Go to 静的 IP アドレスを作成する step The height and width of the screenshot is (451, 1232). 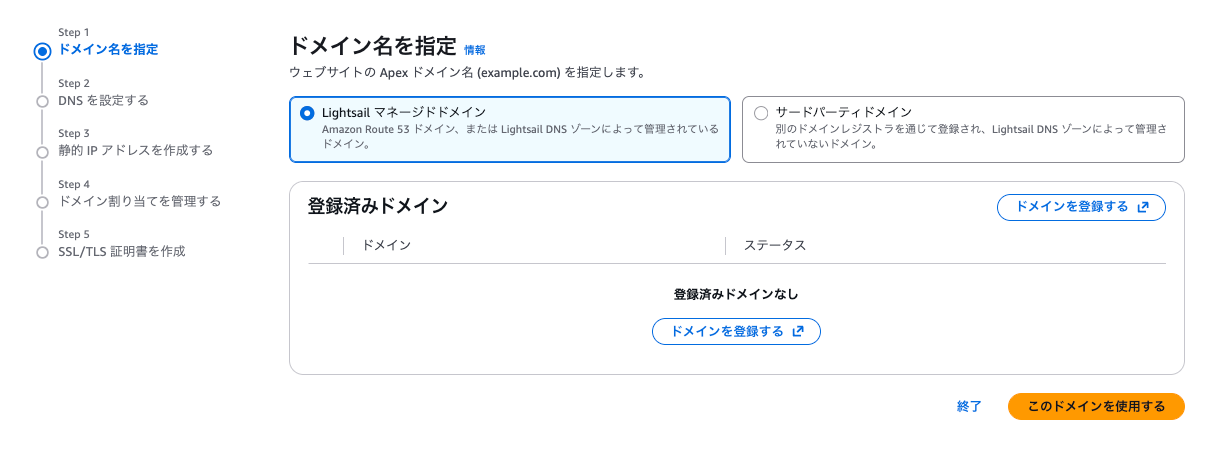point(135,151)
